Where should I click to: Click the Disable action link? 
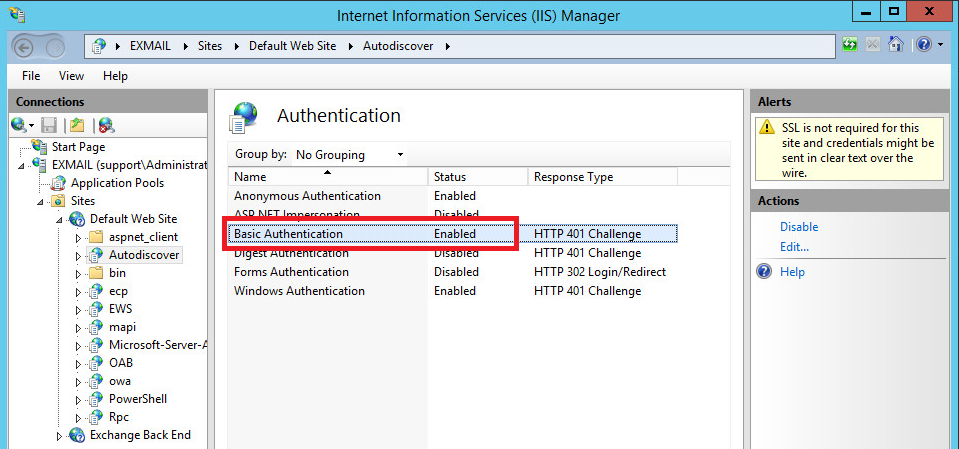click(x=799, y=227)
